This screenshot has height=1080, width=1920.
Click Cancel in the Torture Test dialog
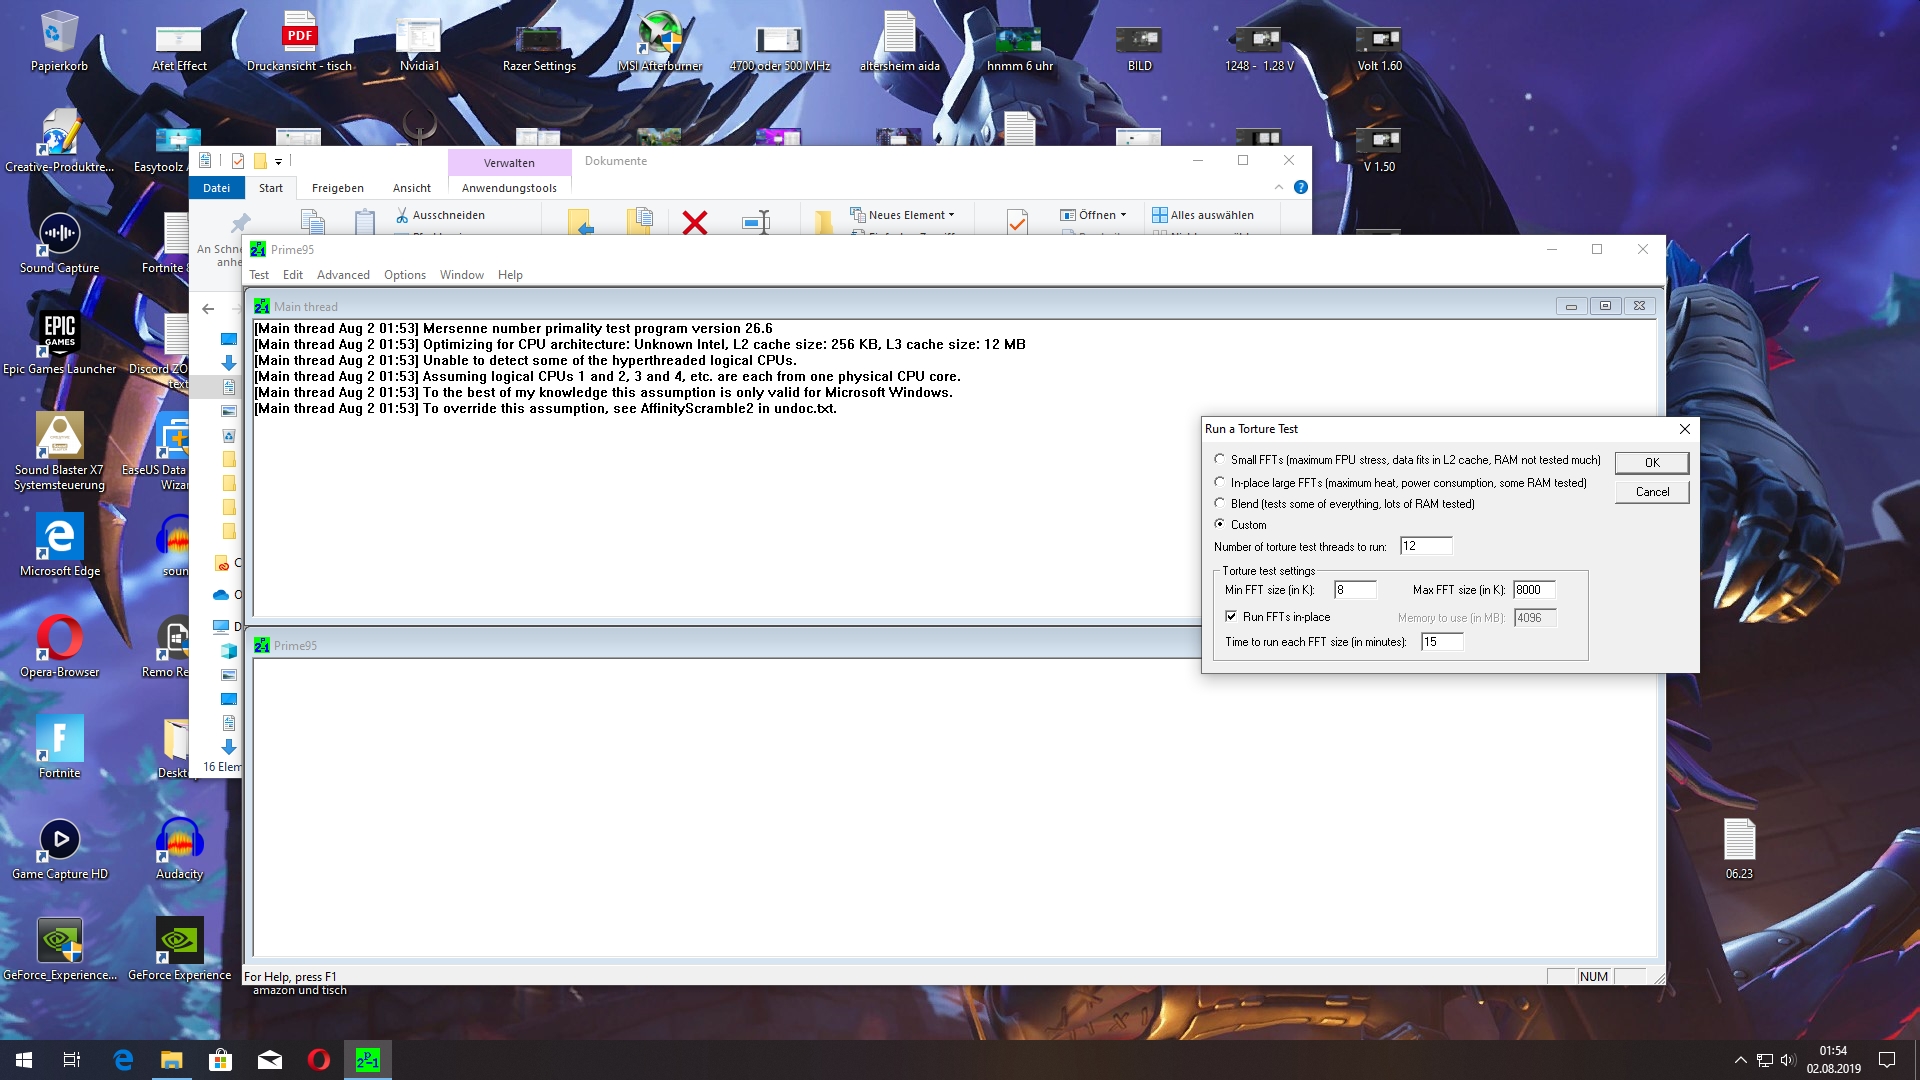coord(1652,492)
